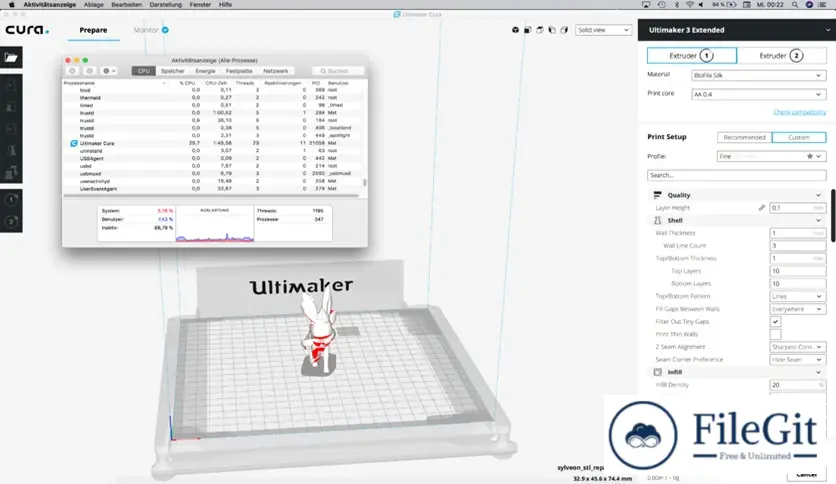Open Seam Corner Preference dropdown
This screenshot has height=484, width=836.
(x=798, y=360)
